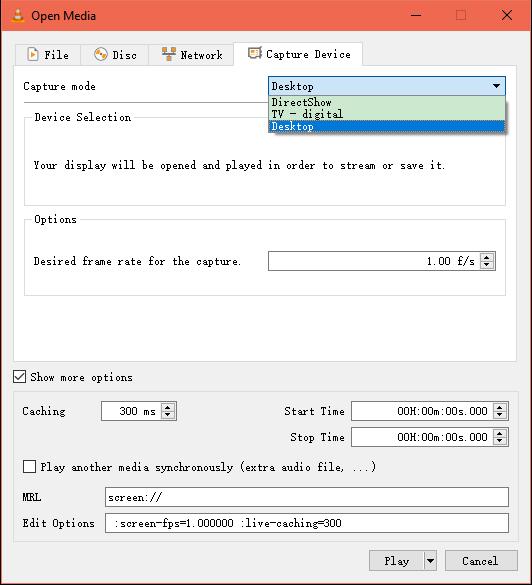The width and height of the screenshot is (532, 585).
Task: Switch to the Network tab
Action: [x=191, y=54]
